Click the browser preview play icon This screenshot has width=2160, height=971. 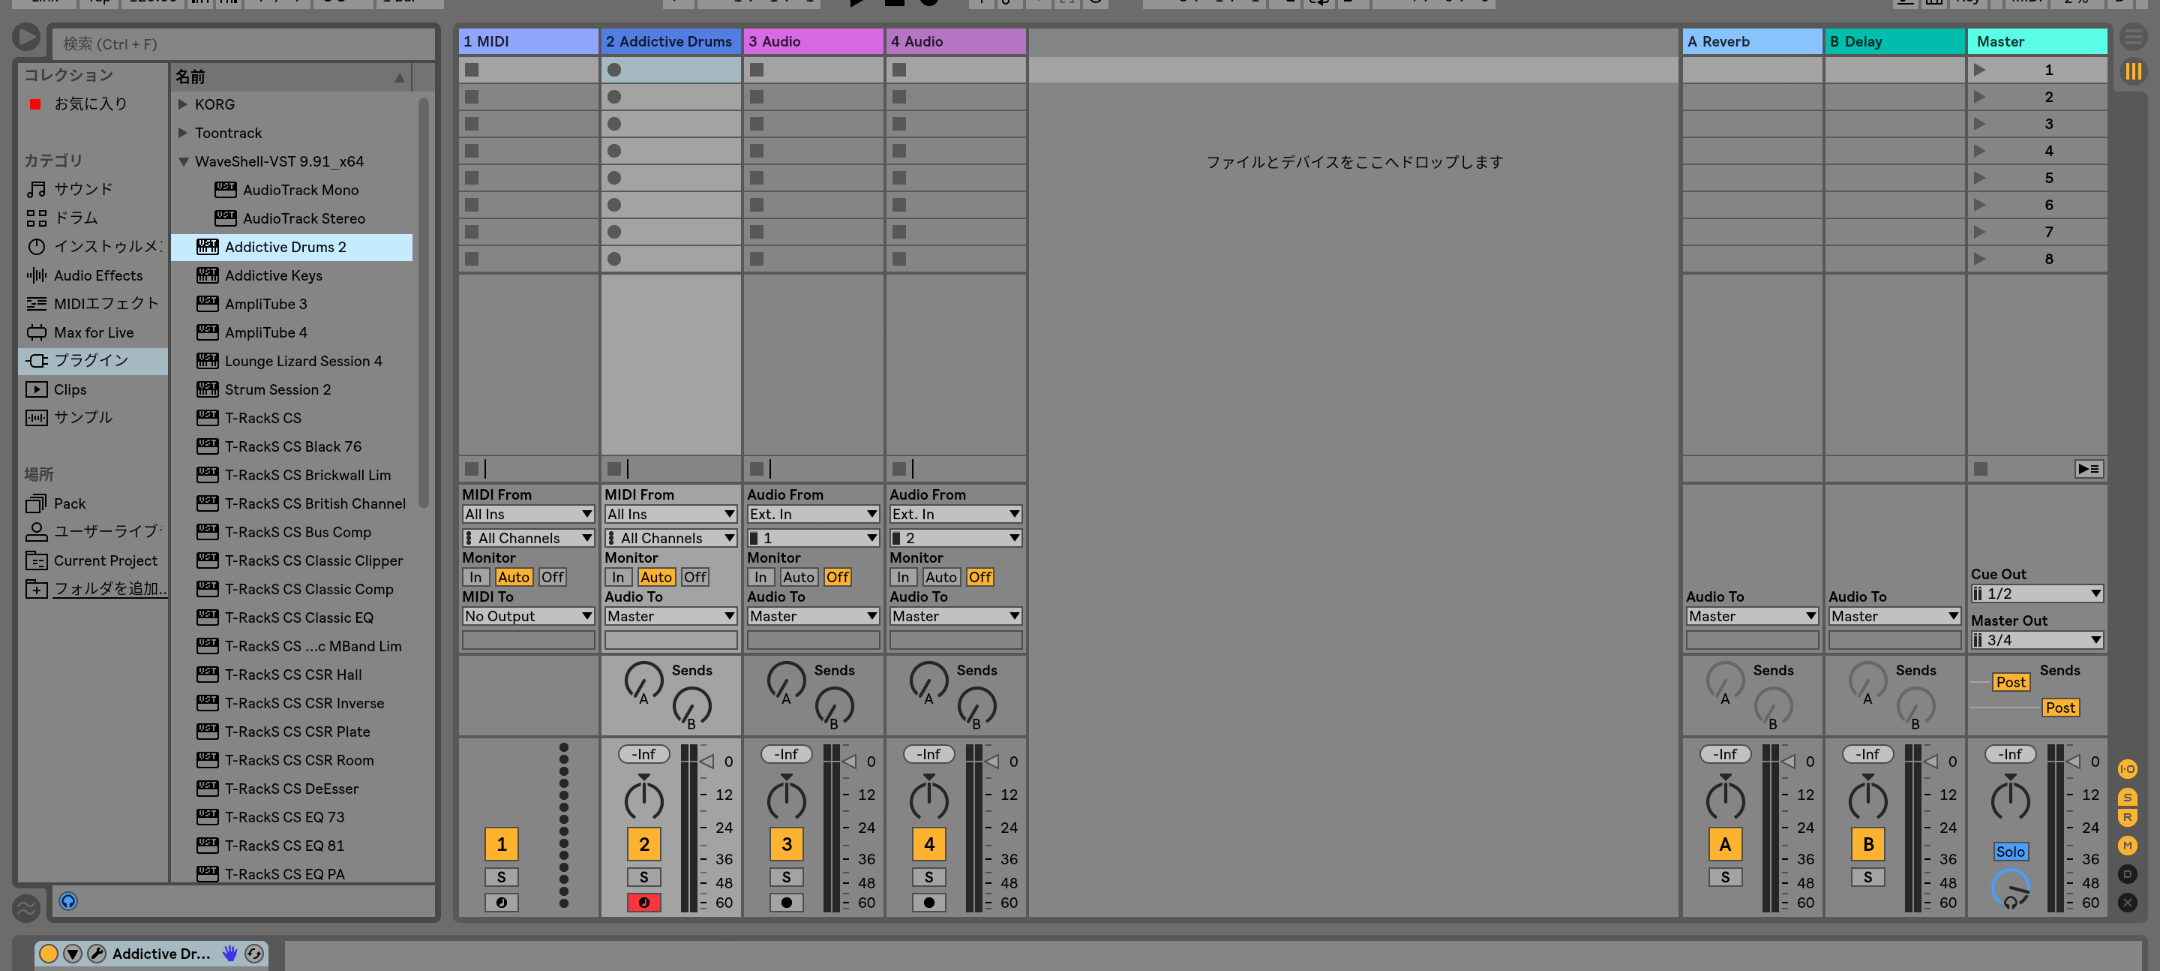(68, 901)
